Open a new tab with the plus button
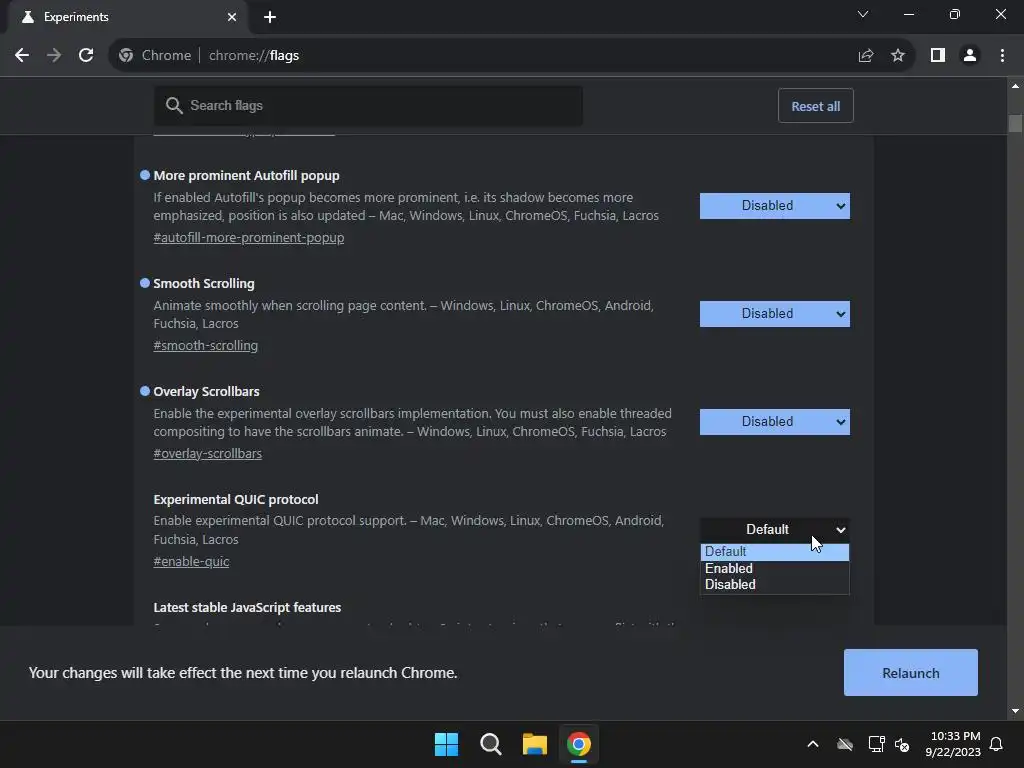This screenshot has width=1024, height=768. 270,17
